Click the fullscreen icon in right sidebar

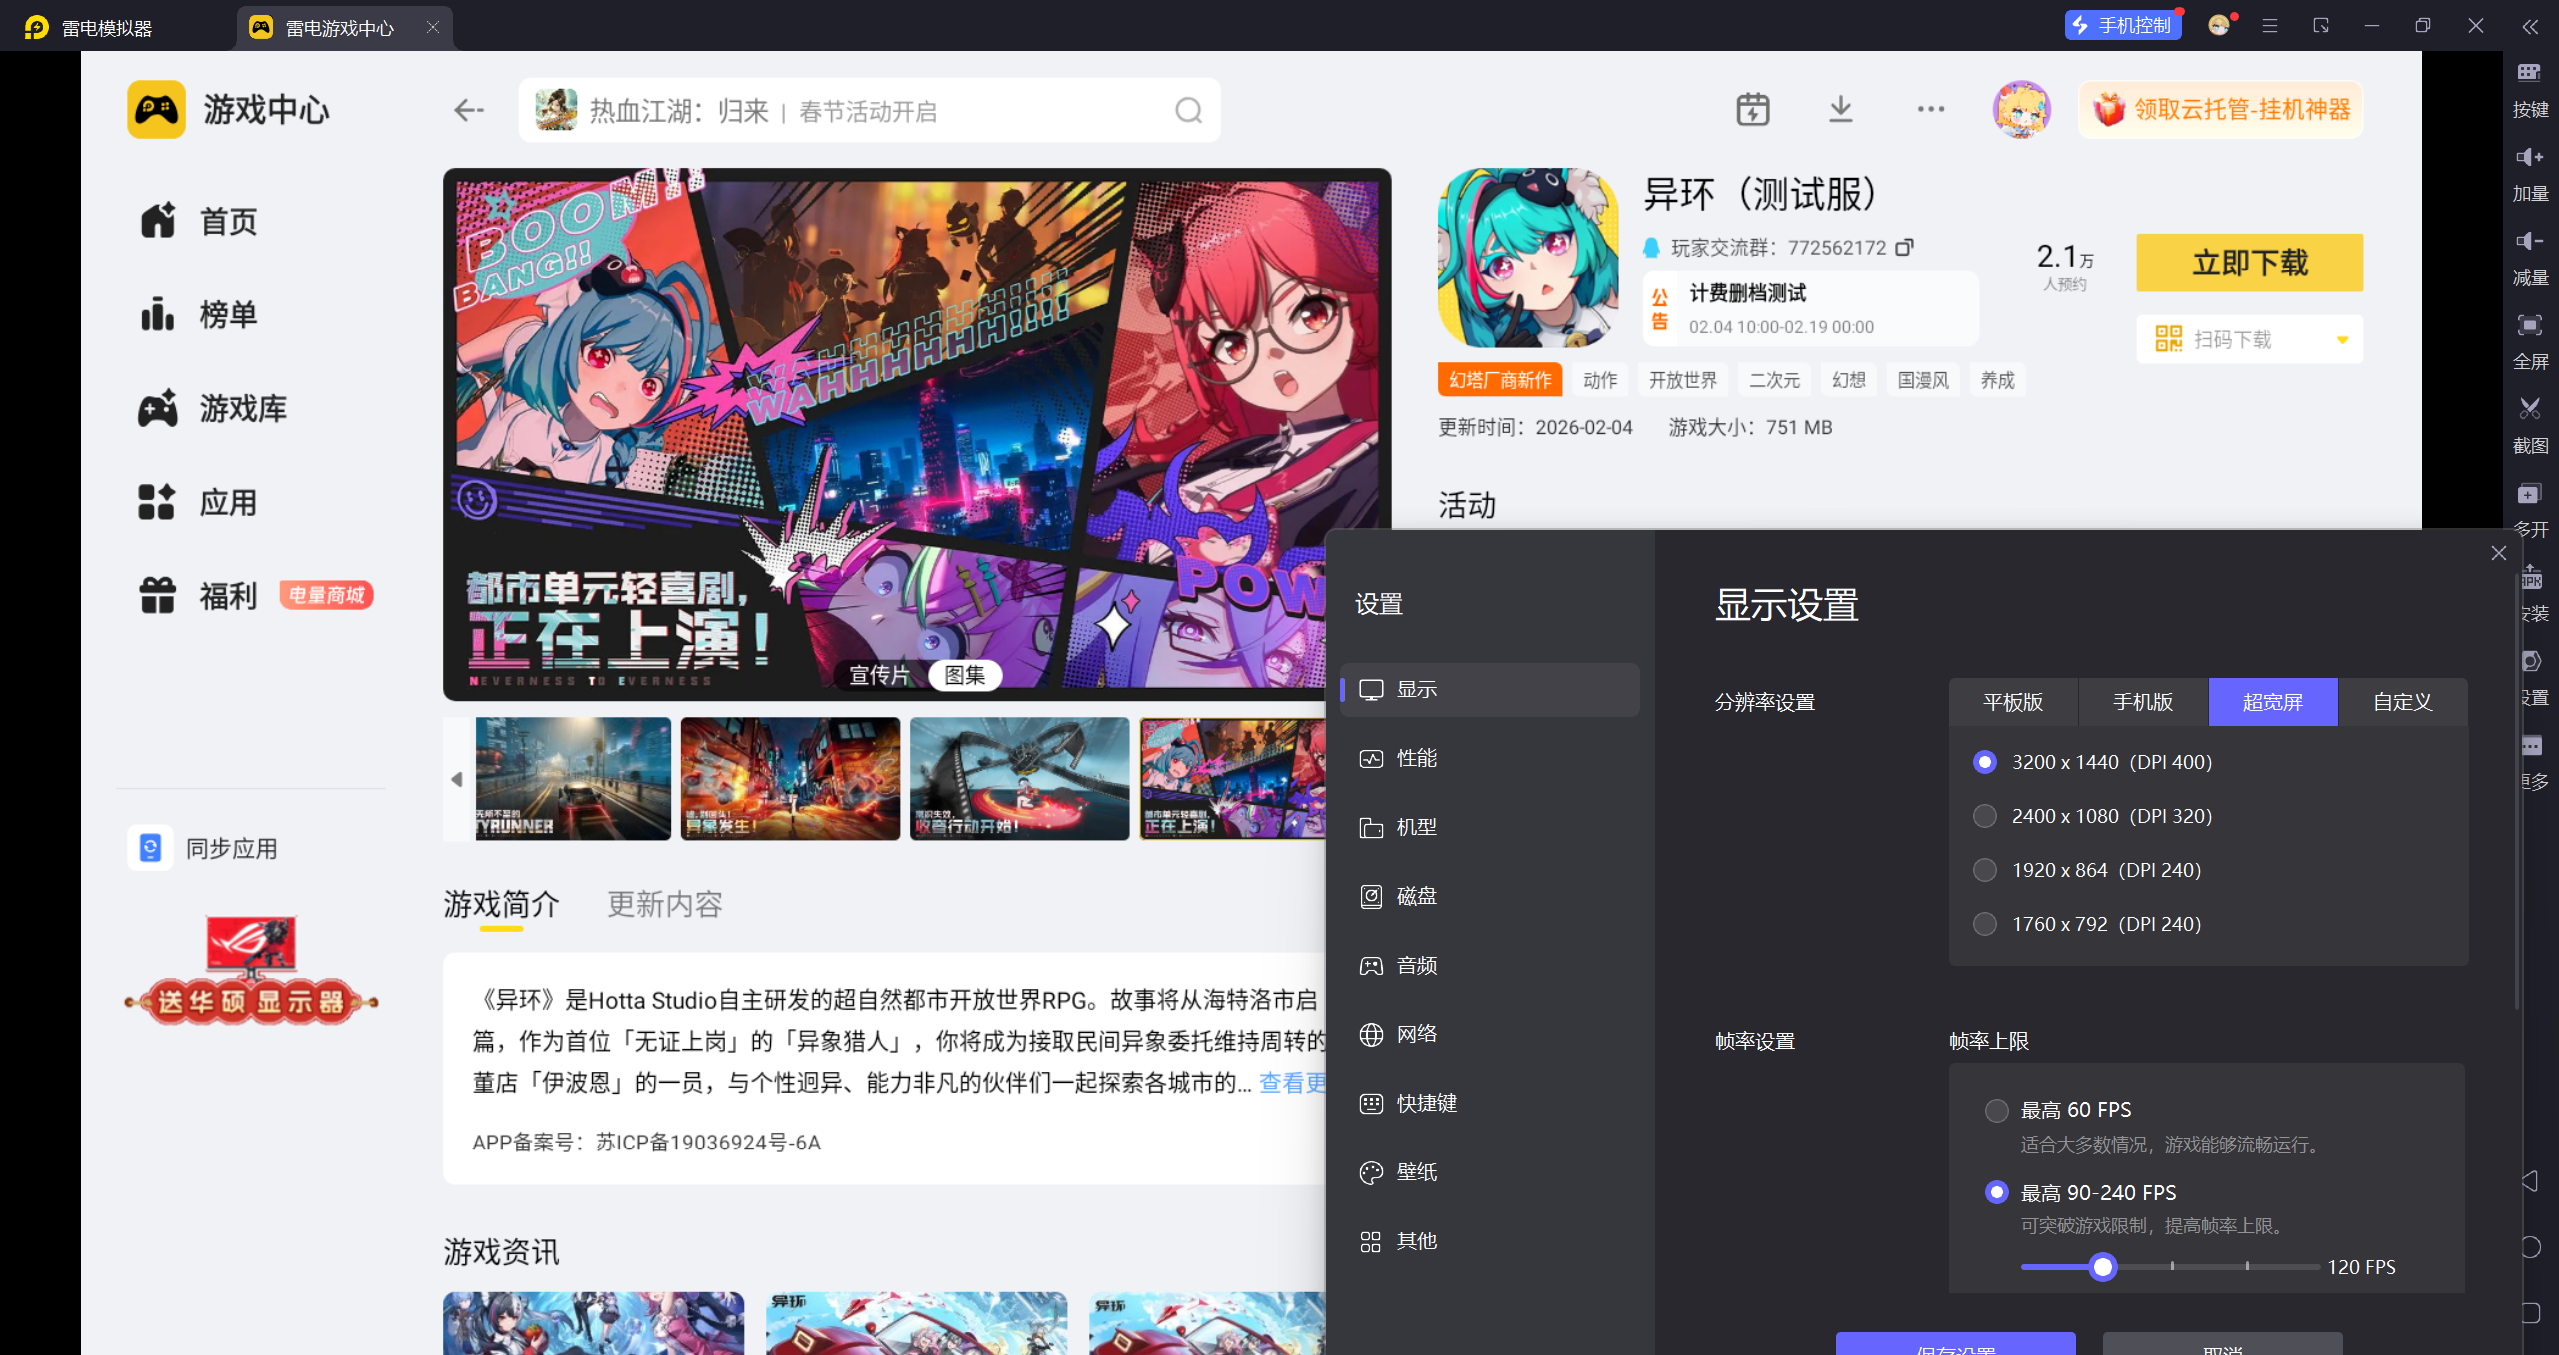pyautogui.click(x=2529, y=325)
